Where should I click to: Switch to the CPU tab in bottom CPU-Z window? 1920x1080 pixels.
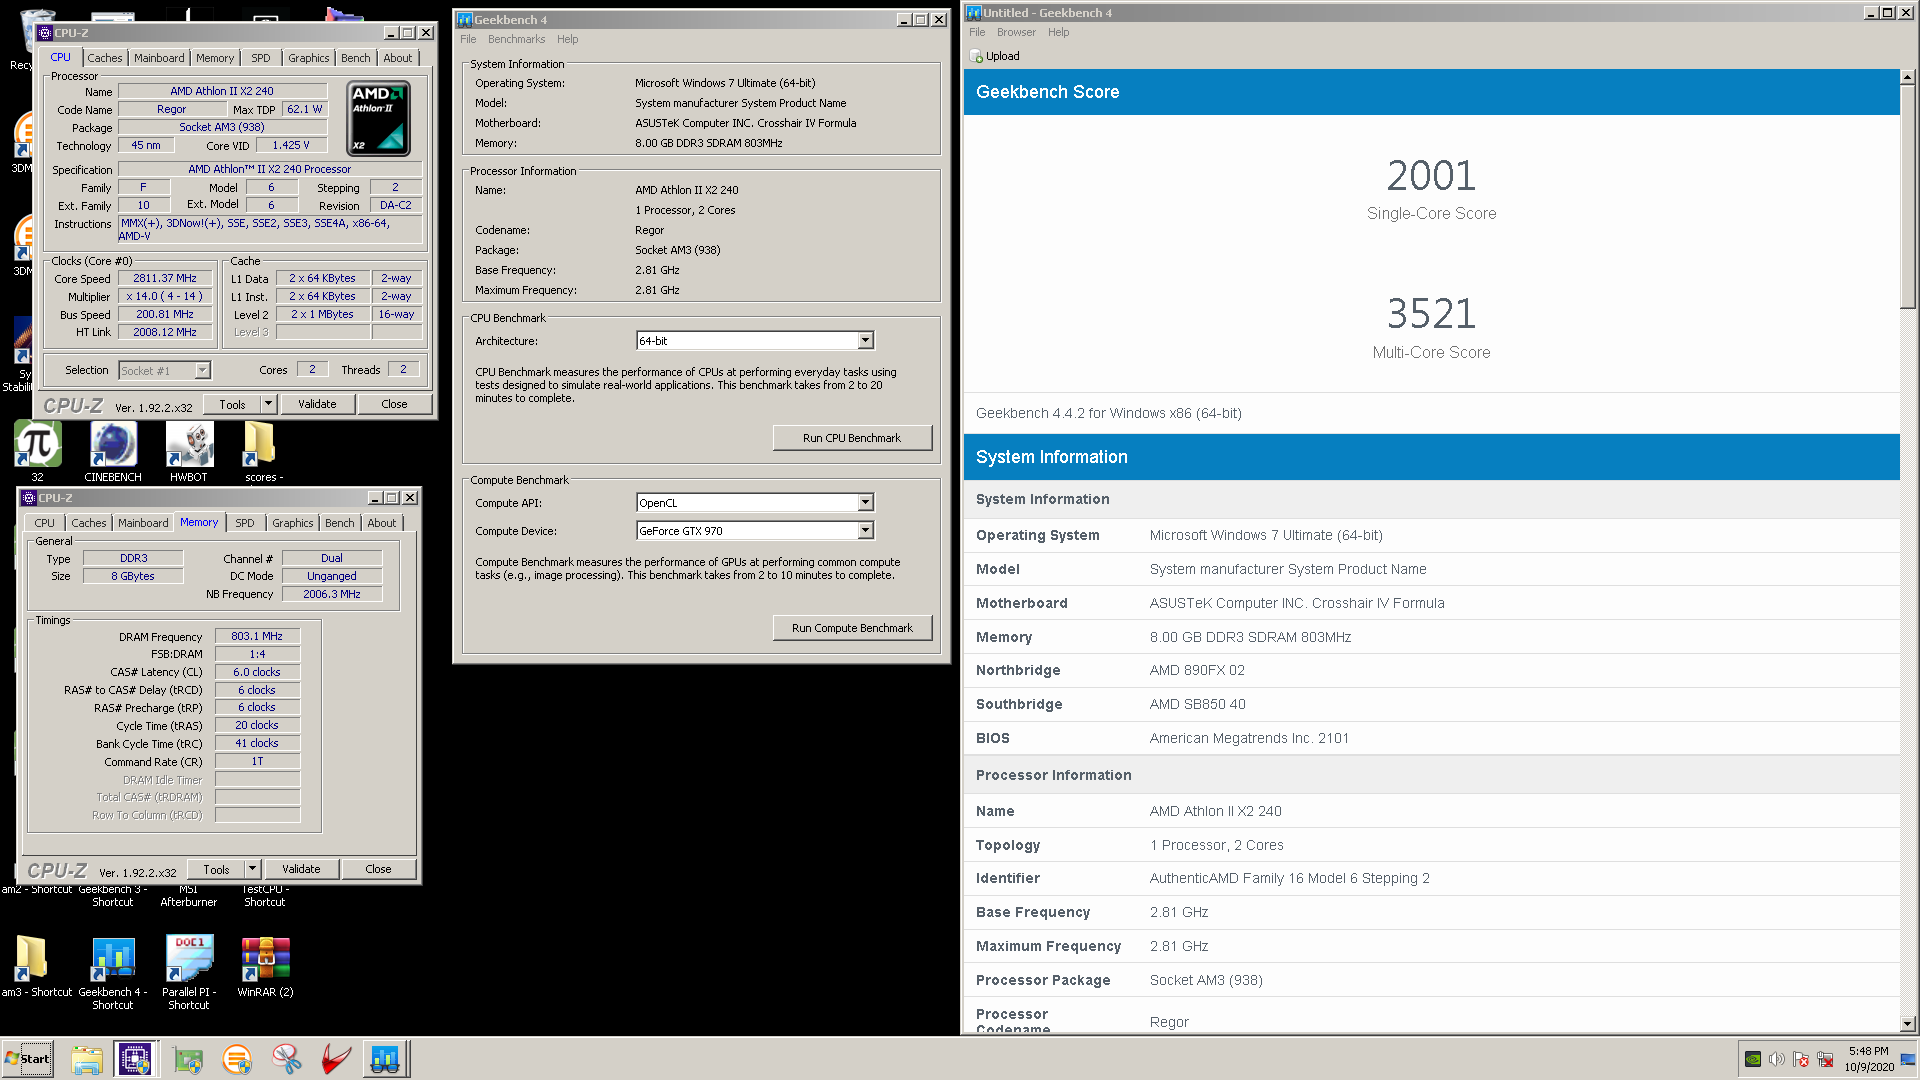click(x=45, y=523)
